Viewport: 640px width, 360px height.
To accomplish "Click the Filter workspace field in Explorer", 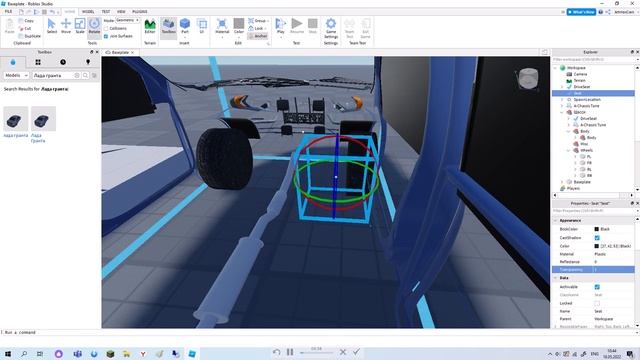I will 592,60.
